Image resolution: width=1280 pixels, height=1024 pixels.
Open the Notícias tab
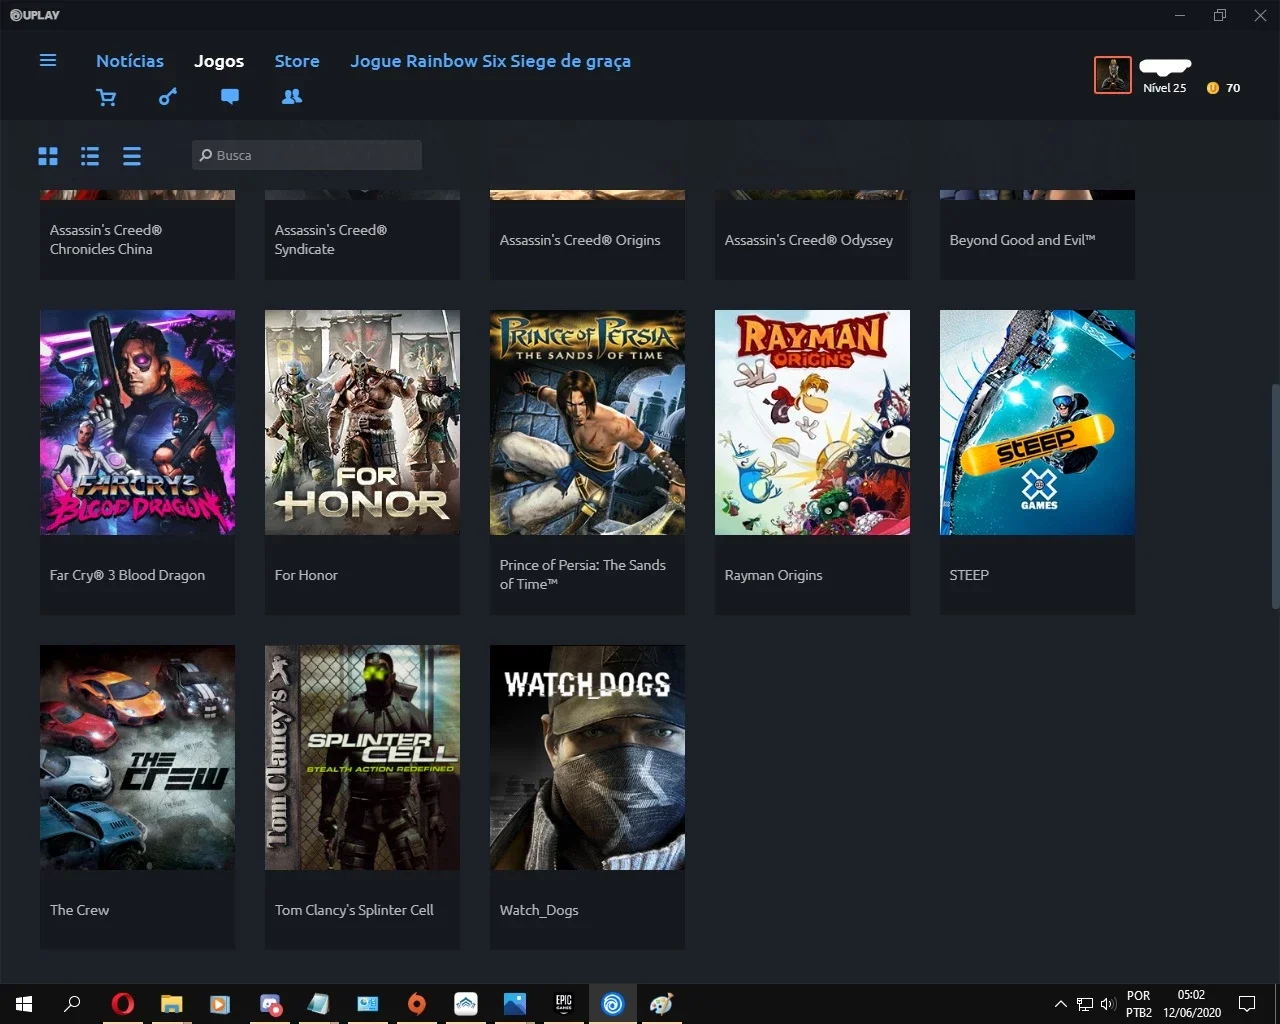(x=130, y=61)
